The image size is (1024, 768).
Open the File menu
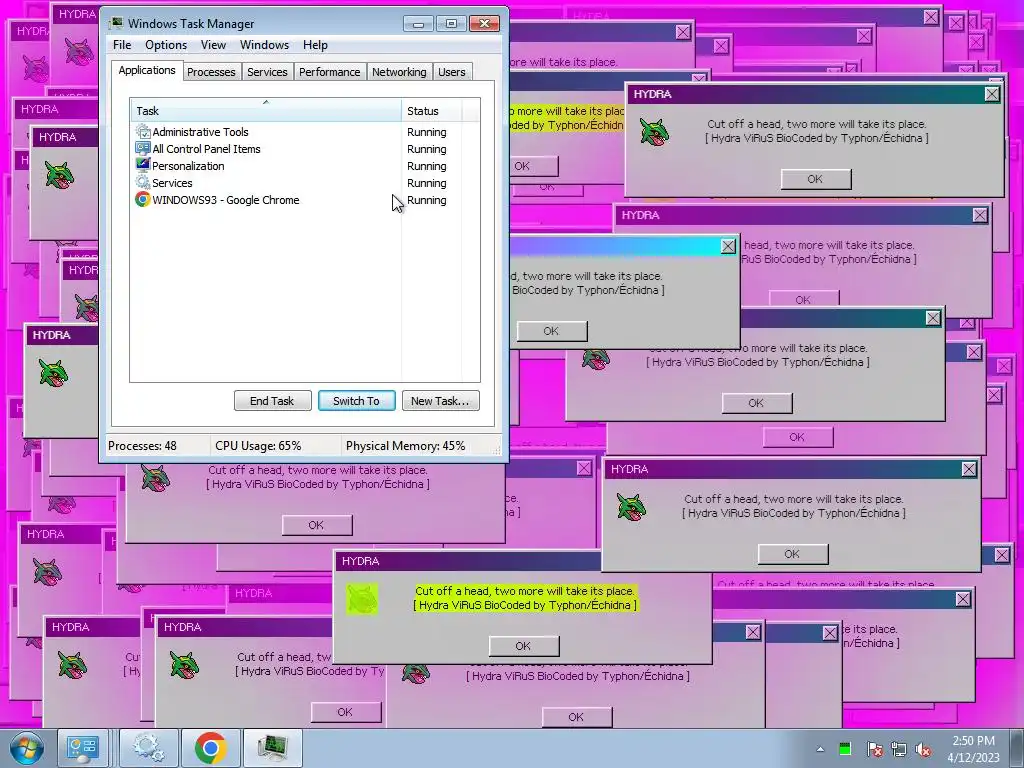point(122,45)
